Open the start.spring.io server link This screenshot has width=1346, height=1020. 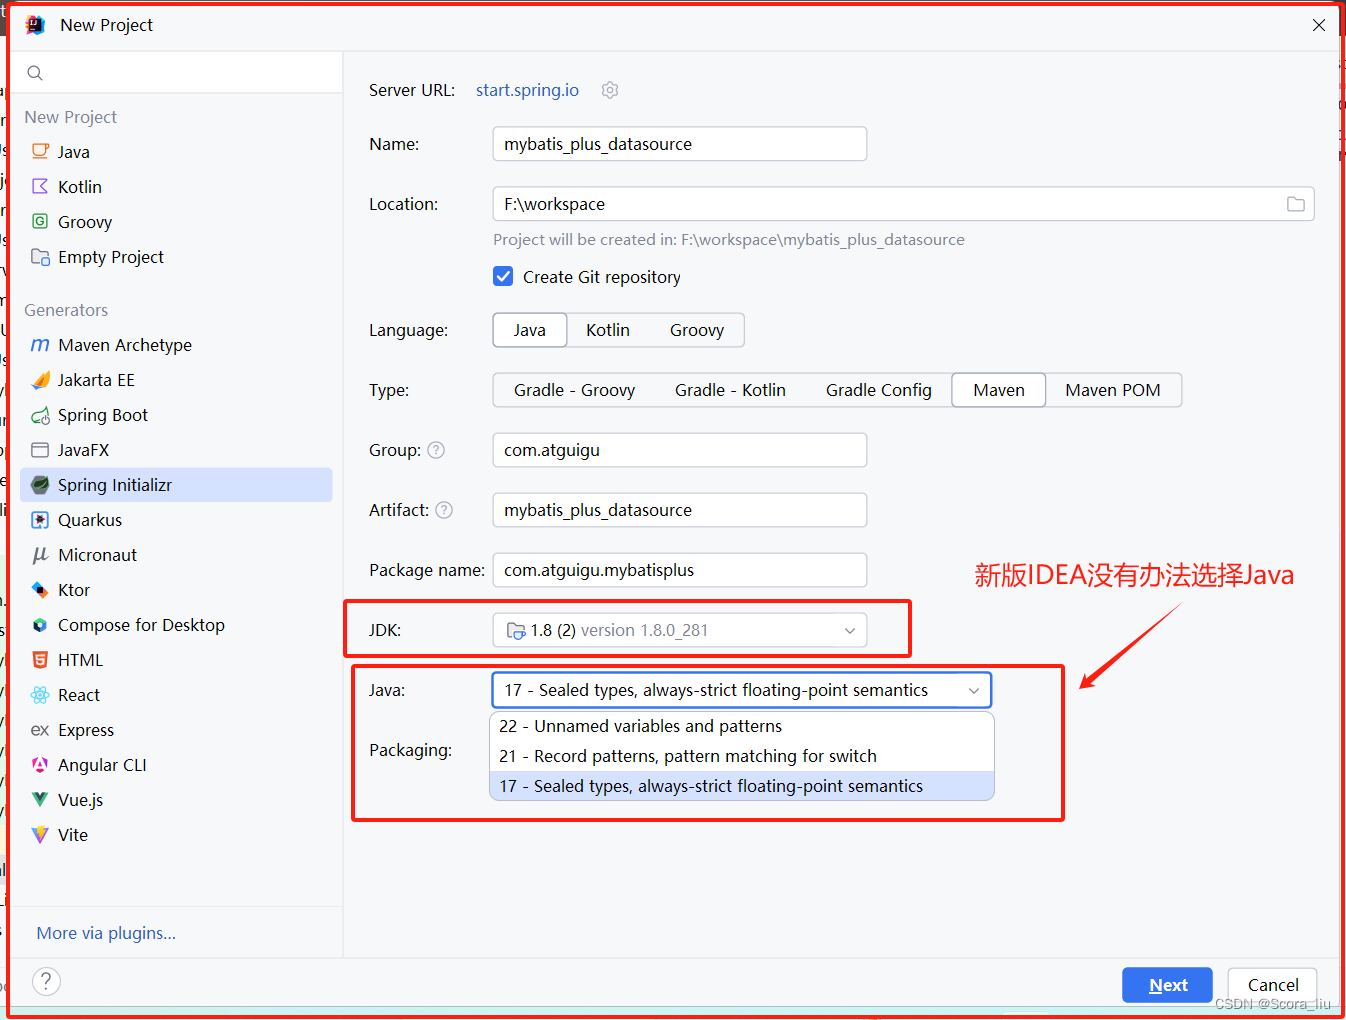tap(527, 90)
